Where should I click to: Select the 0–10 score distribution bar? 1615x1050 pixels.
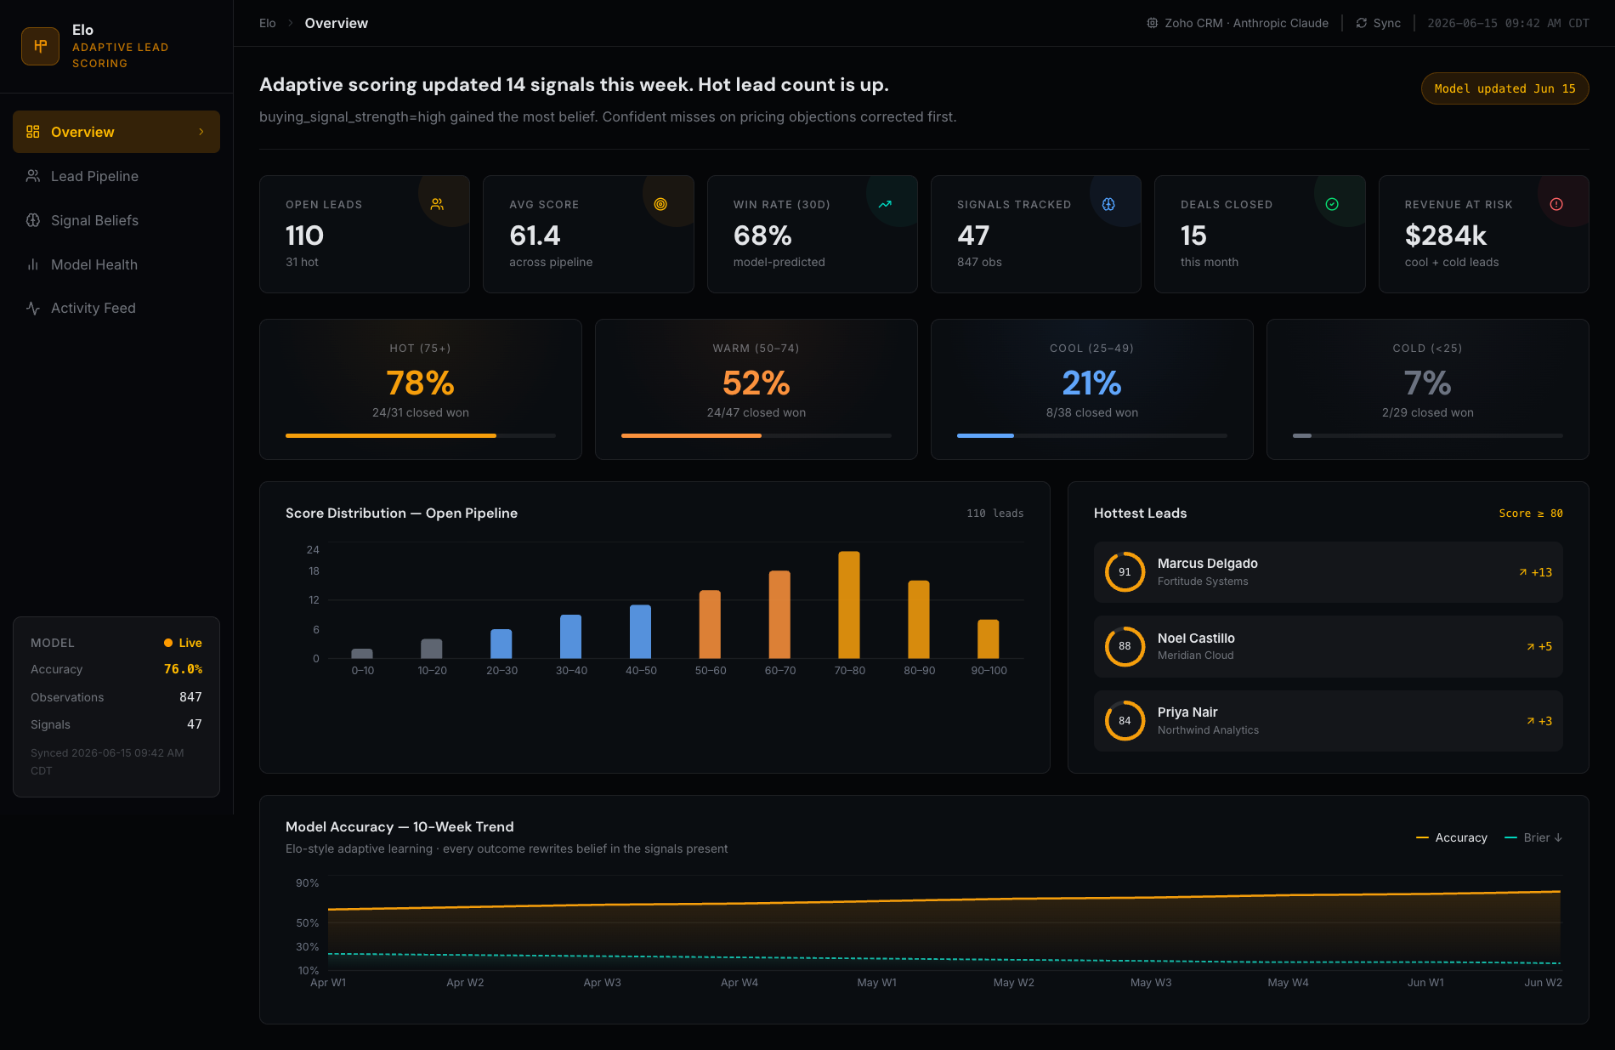click(x=362, y=653)
